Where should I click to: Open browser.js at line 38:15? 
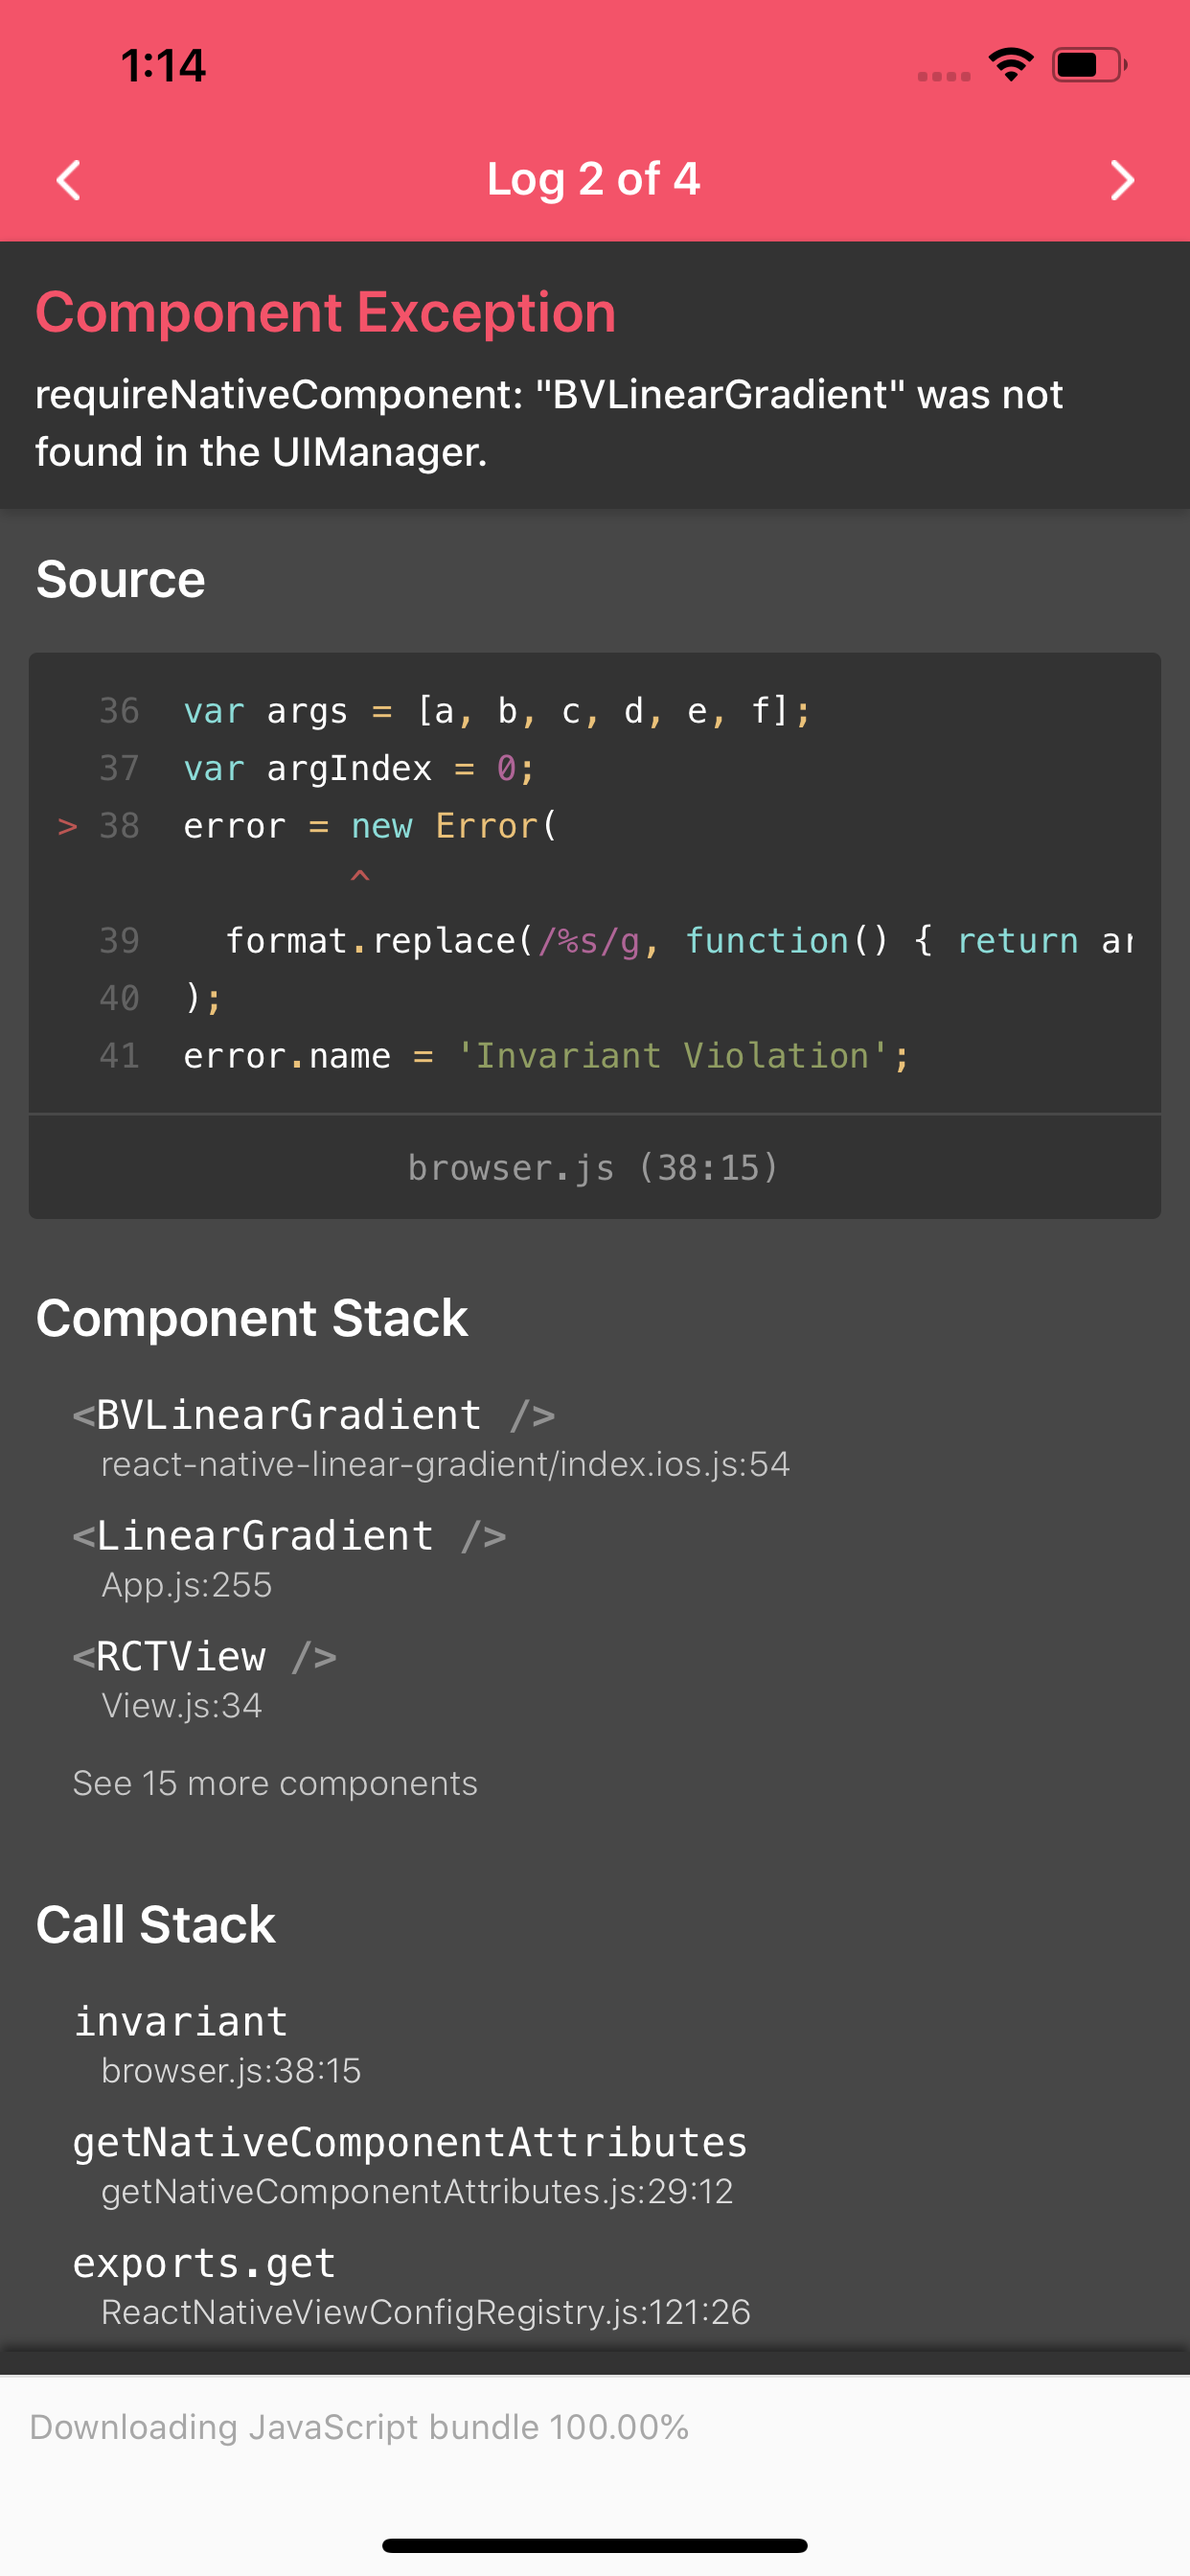pos(594,1166)
